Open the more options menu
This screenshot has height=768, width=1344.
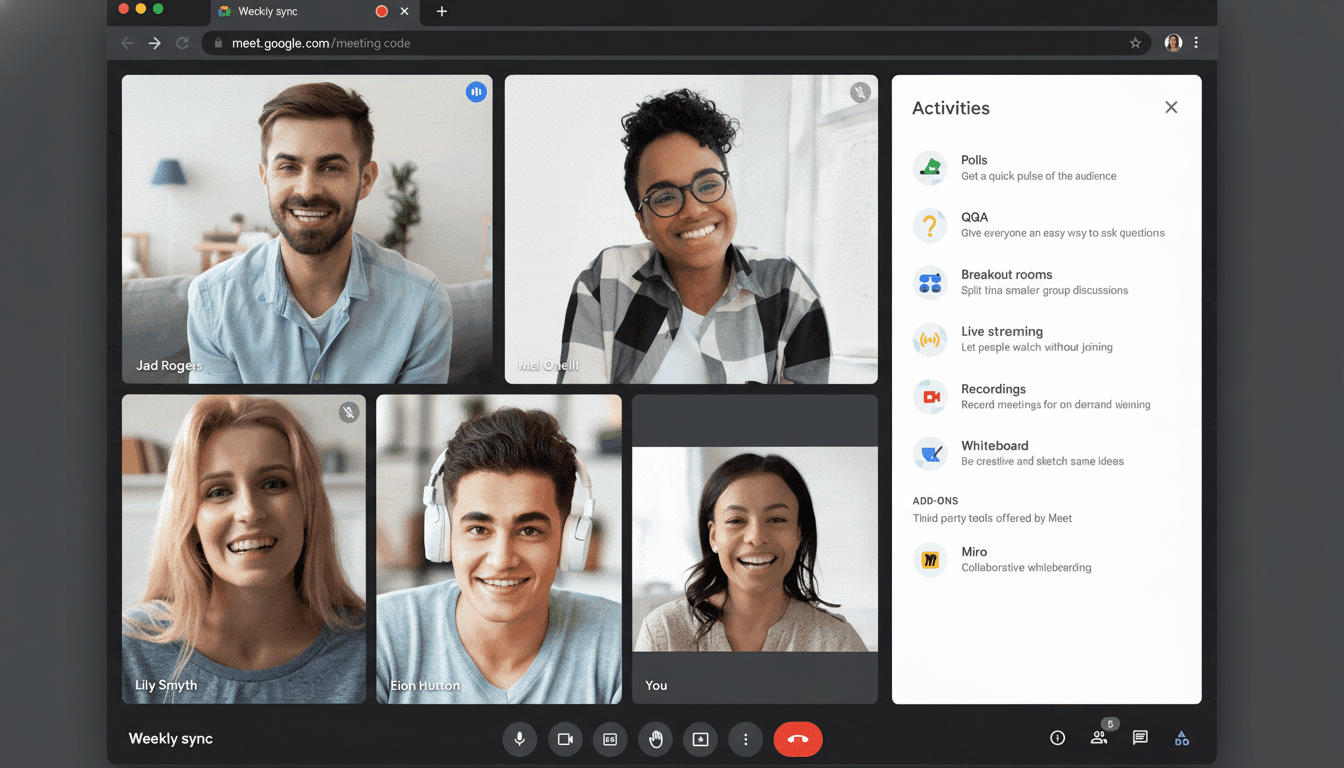(x=745, y=739)
